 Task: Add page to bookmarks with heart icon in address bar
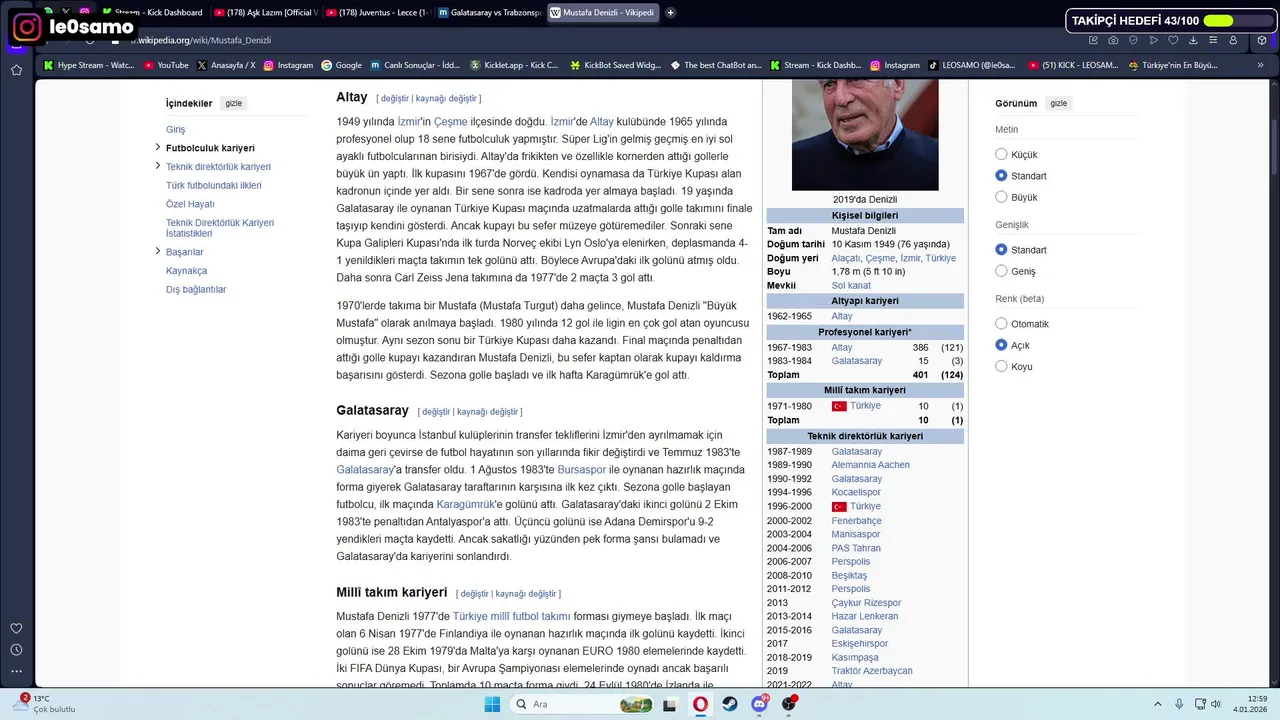(1173, 40)
